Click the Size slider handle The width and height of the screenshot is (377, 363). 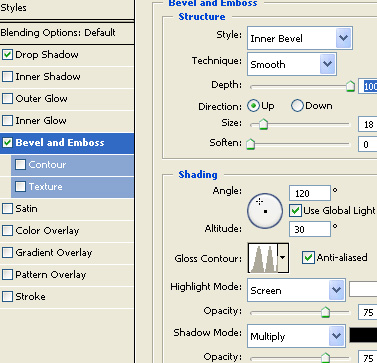point(263,124)
